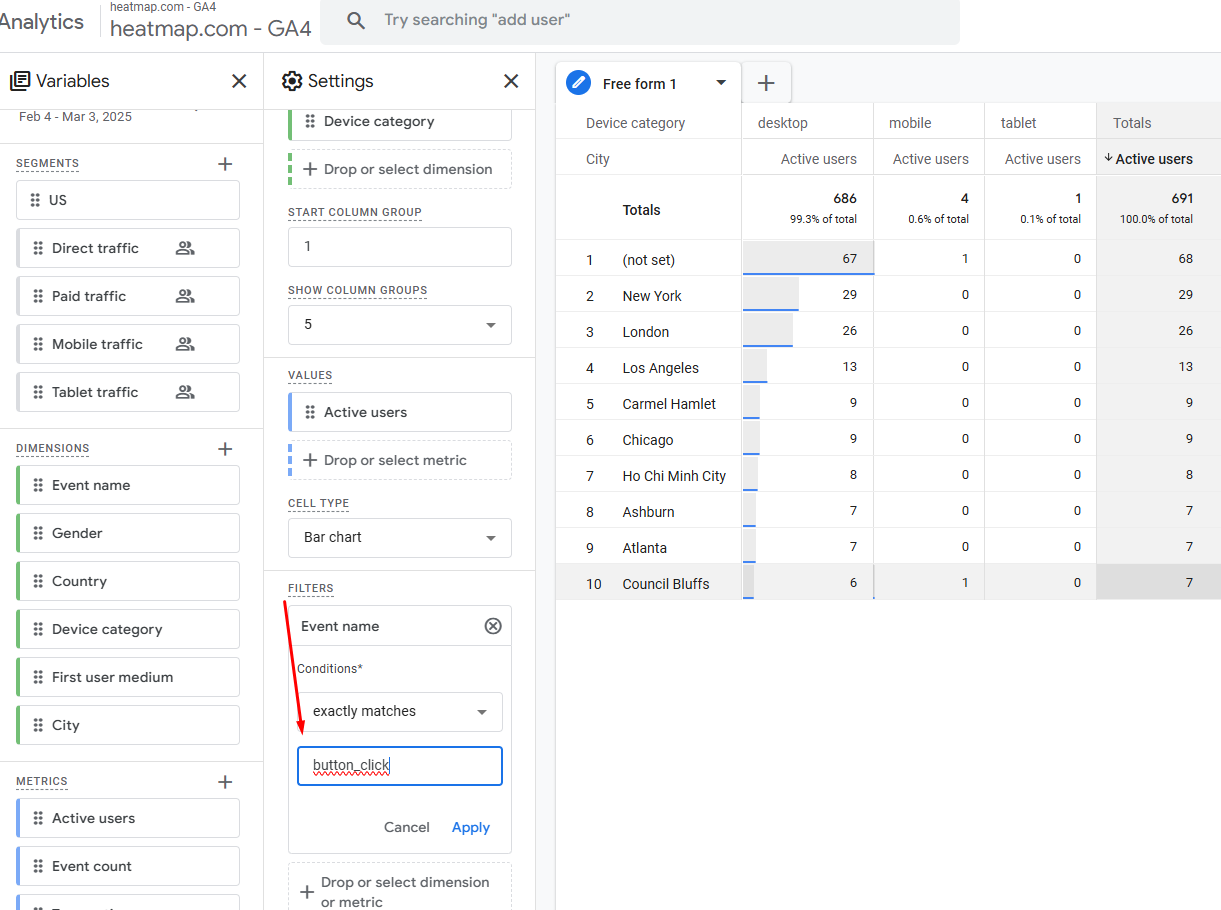The height and width of the screenshot is (910, 1221).
Task: Remove the Event name filter
Action: (493, 626)
